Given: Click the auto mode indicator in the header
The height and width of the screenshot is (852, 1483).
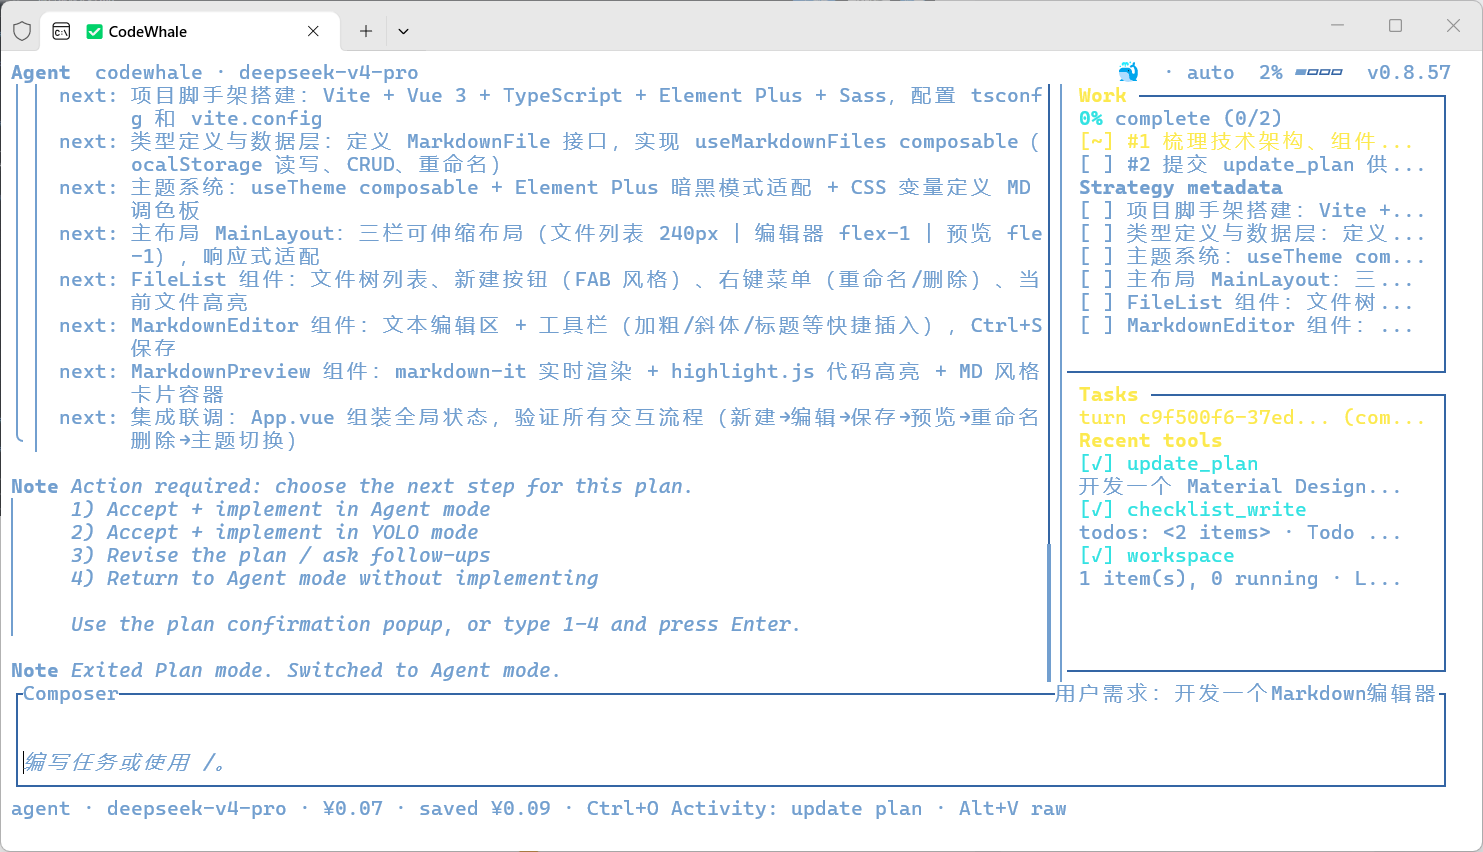Looking at the screenshot, I should coord(1210,72).
